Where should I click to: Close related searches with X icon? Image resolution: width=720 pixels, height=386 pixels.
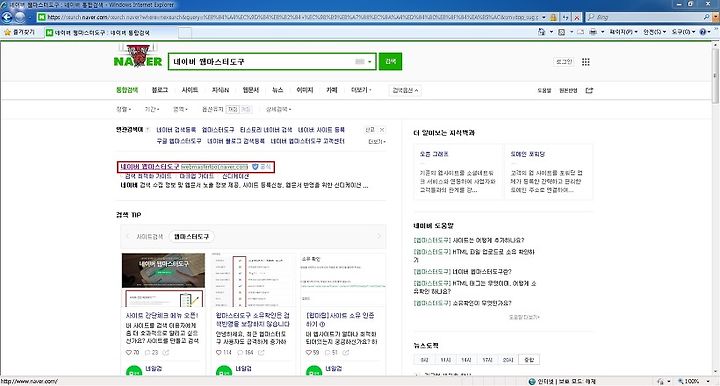[382, 130]
